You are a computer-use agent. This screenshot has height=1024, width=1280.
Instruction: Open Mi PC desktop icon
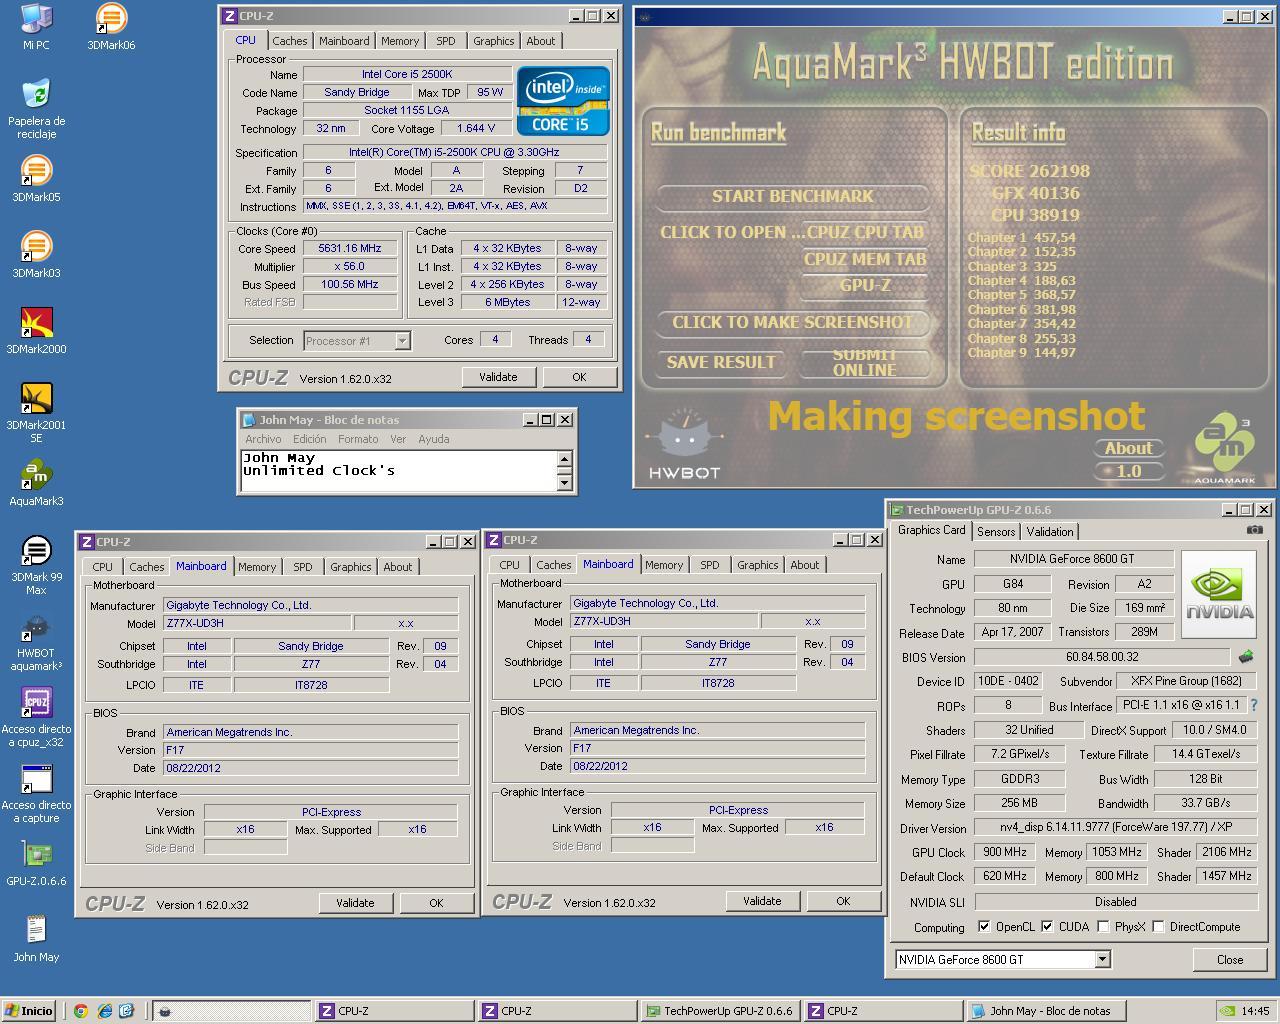(36, 27)
